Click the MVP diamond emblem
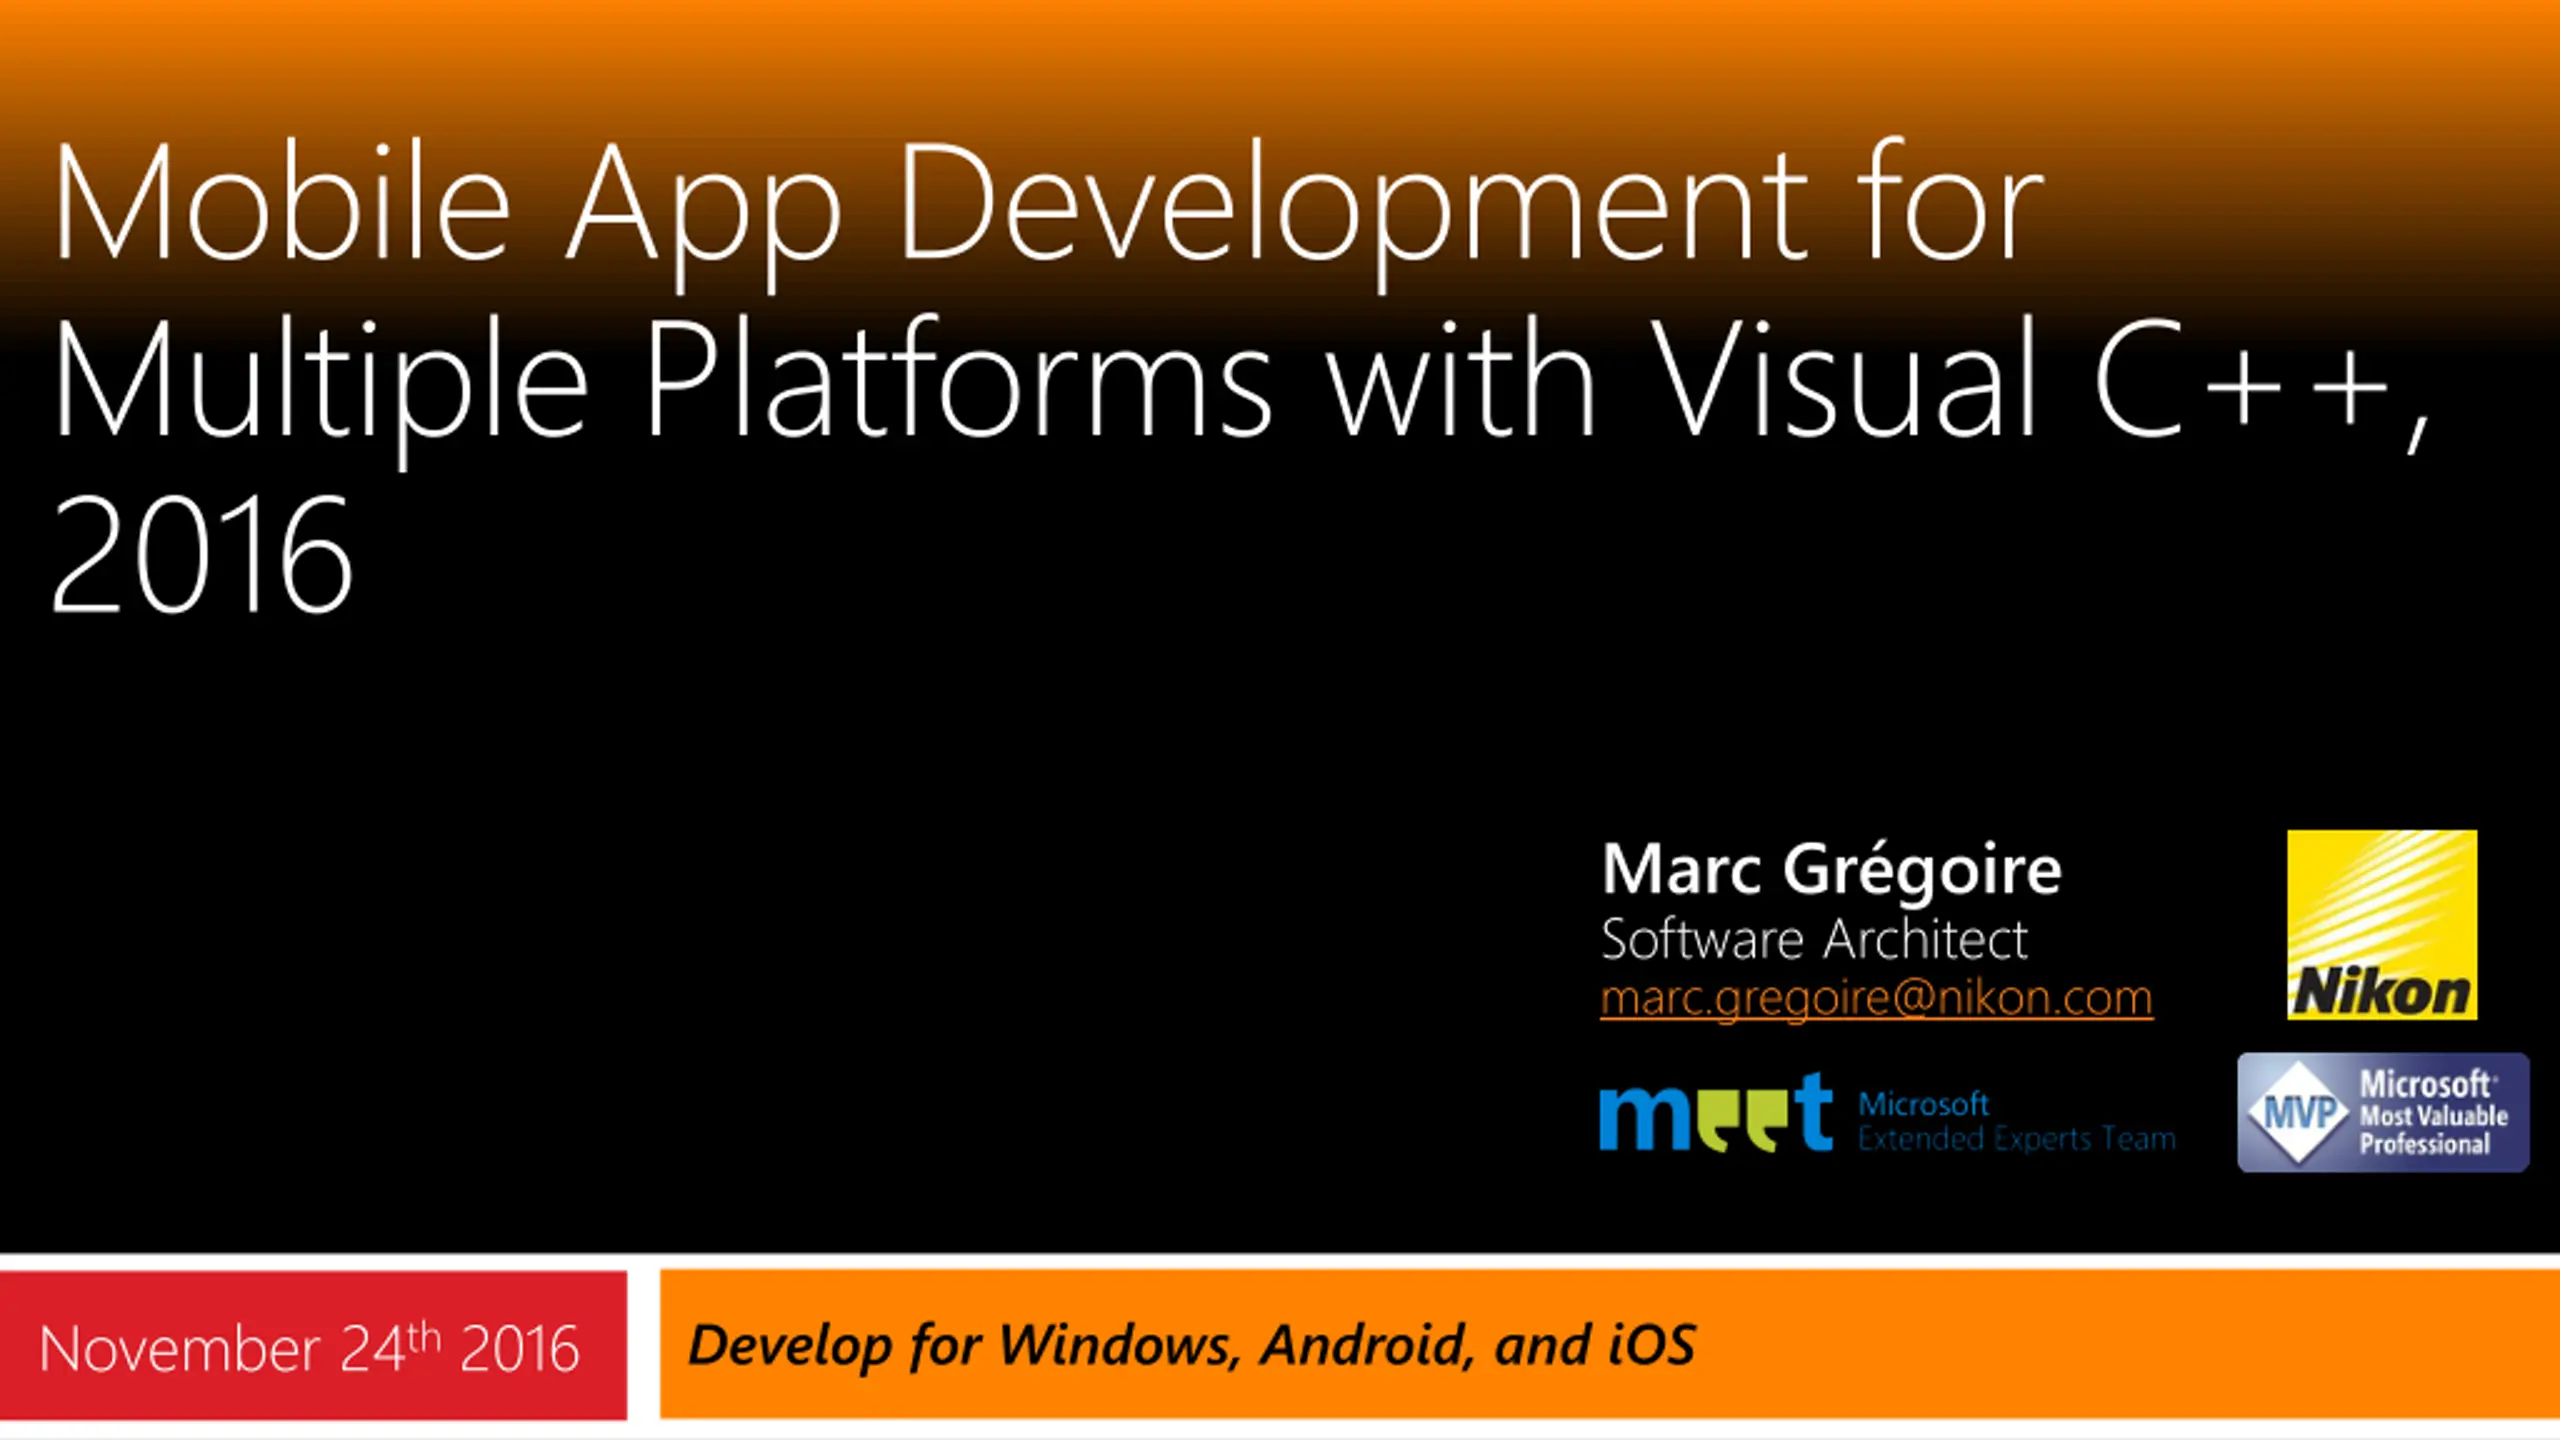This screenshot has height=1440, width=2560. coord(2298,1113)
